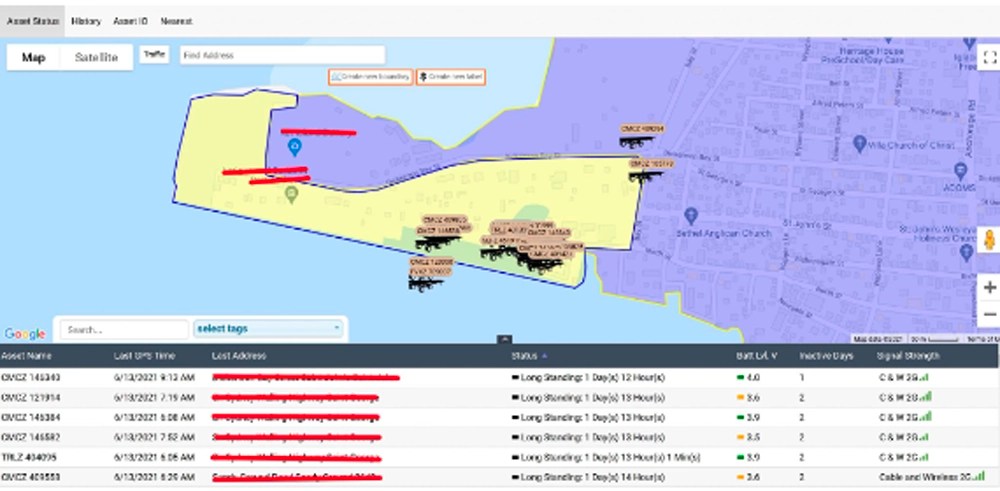Select asset row CMCZ 146582

(499, 437)
